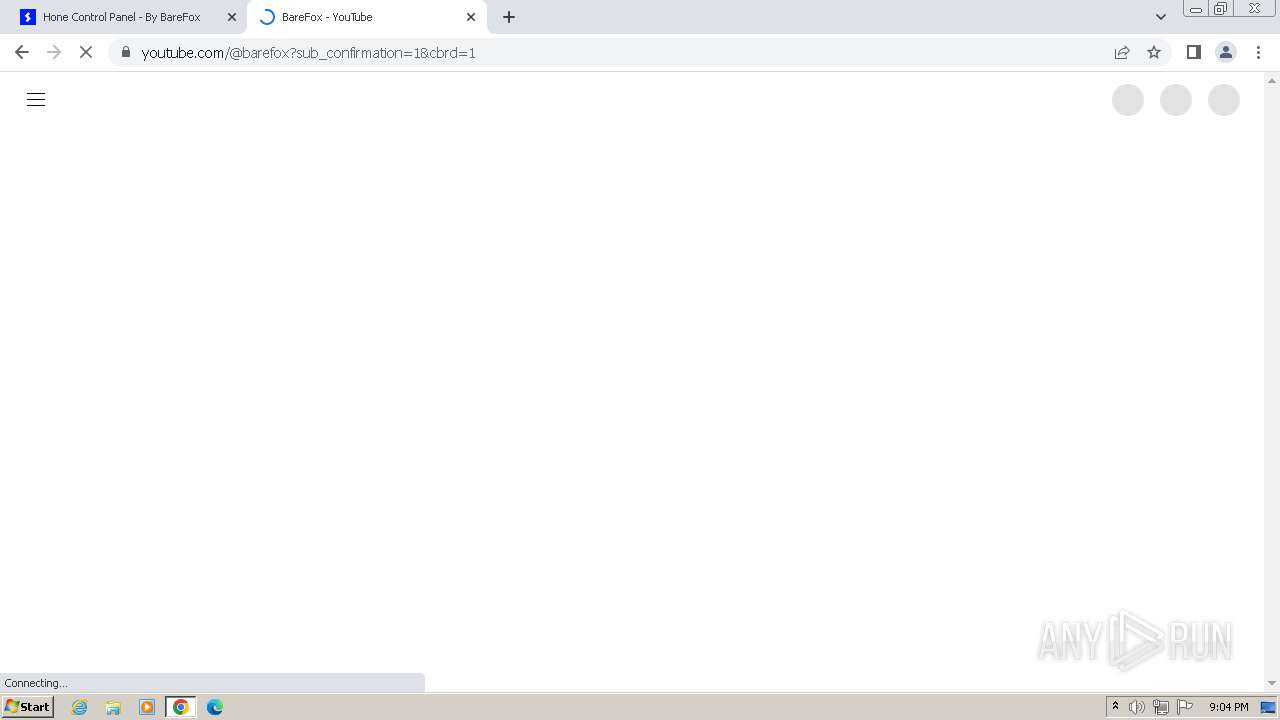Expand the tab search dropdown arrow
Image resolution: width=1280 pixels, height=720 pixels.
point(1161,17)
